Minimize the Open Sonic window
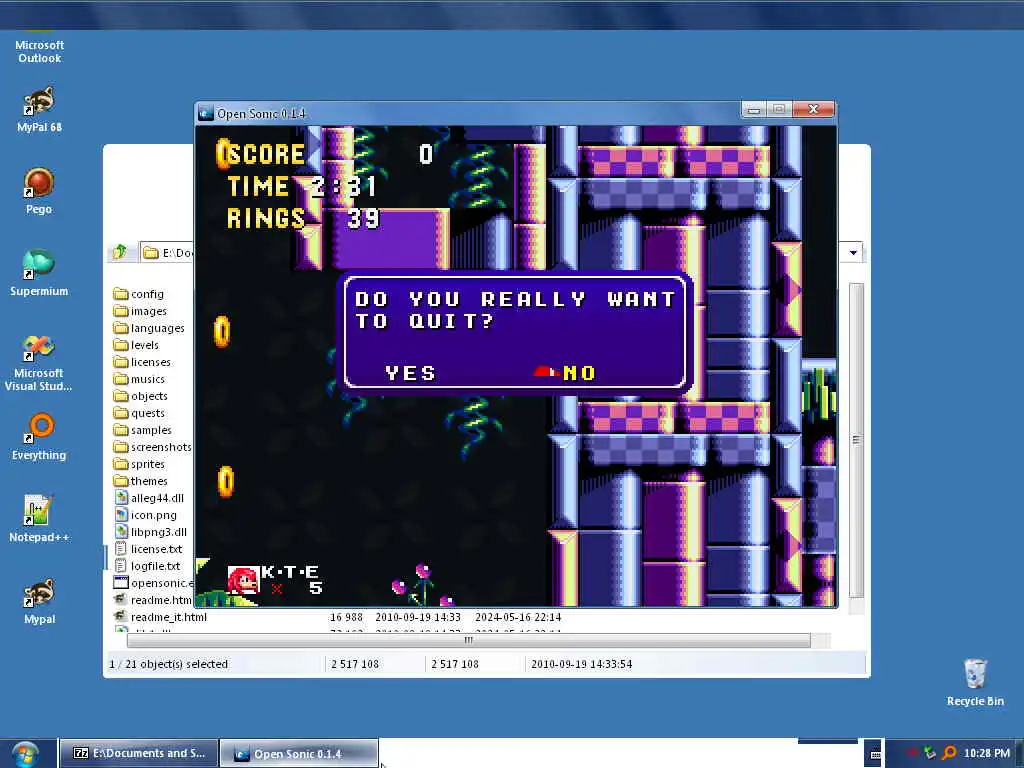This screenshot has width=1024, height=768. coord(754,110)
